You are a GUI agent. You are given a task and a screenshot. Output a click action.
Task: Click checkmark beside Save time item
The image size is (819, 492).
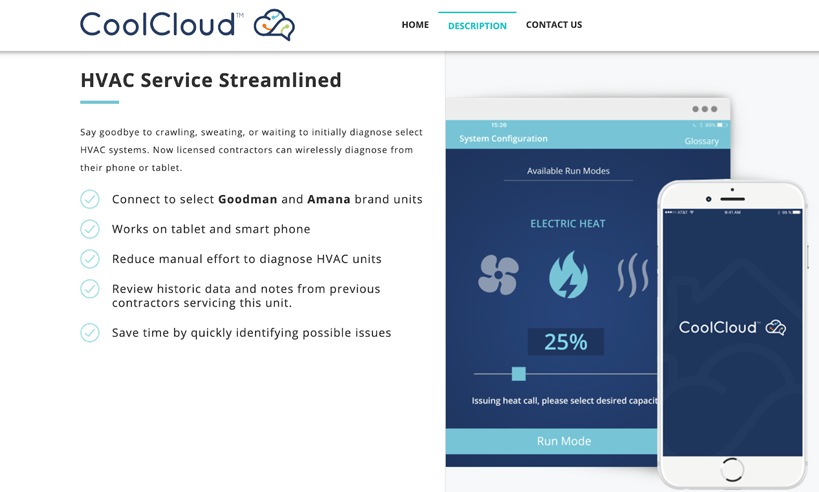point(90,333)
